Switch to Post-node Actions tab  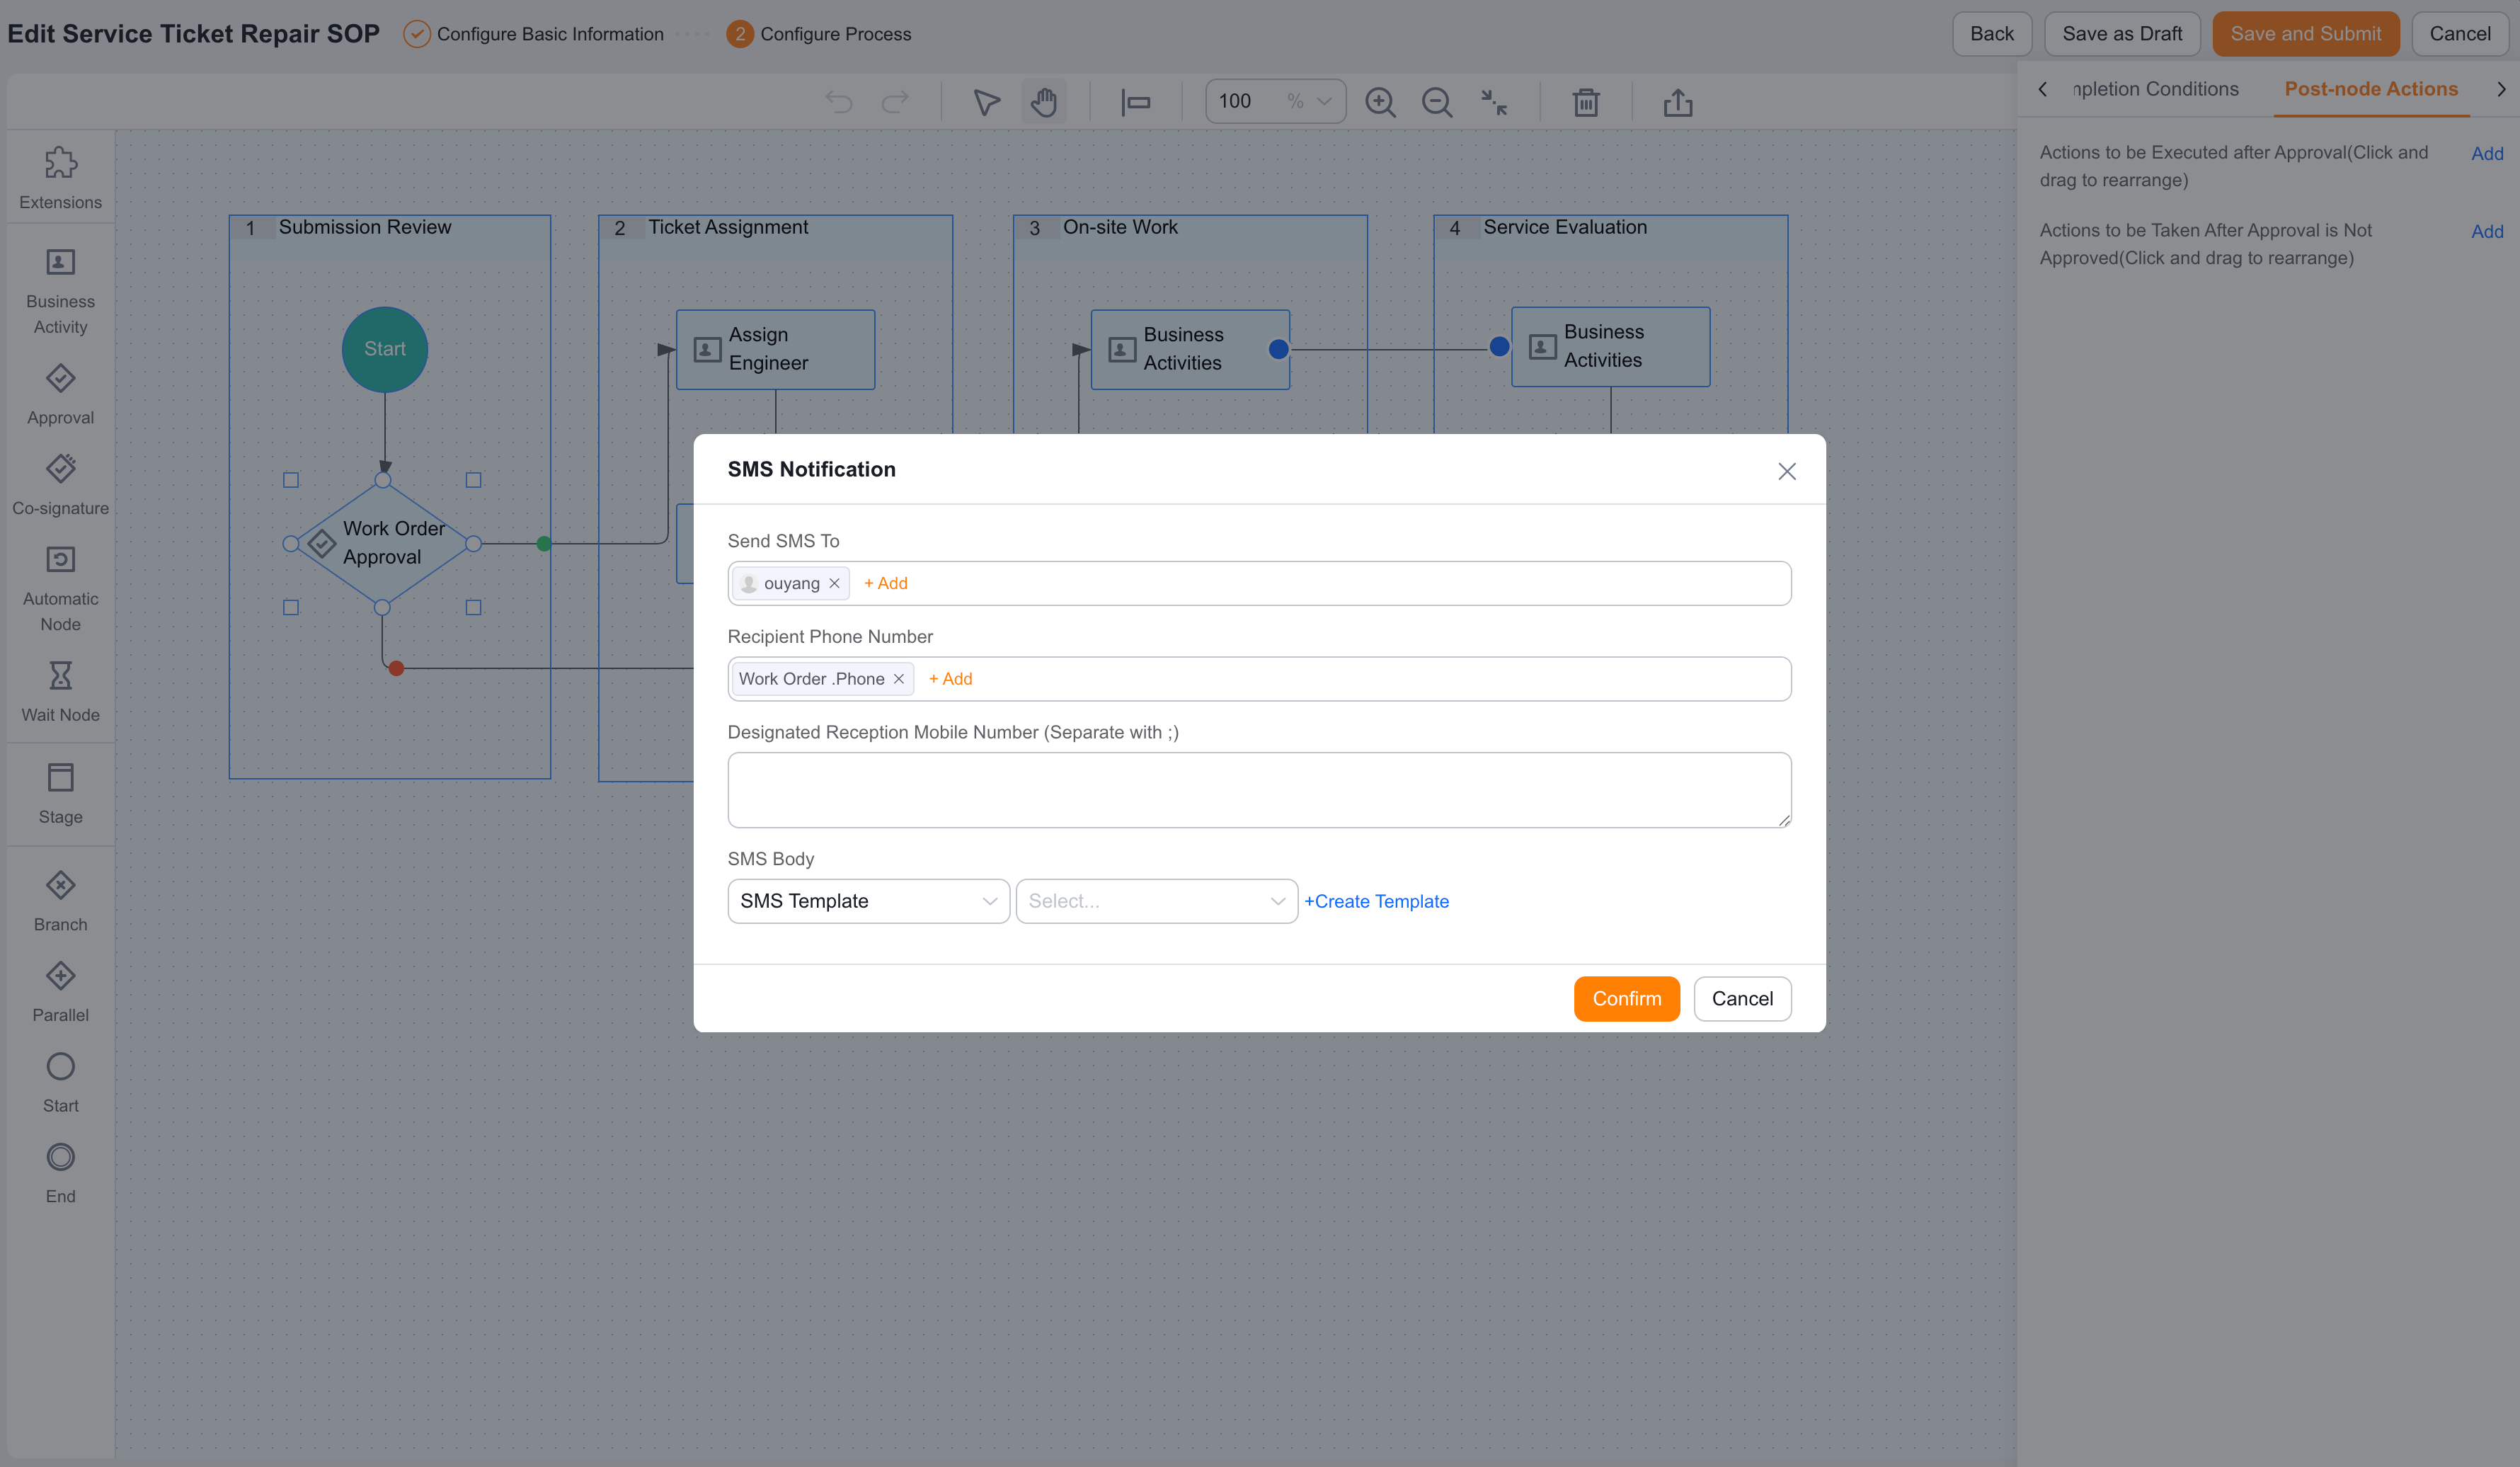2371,89
